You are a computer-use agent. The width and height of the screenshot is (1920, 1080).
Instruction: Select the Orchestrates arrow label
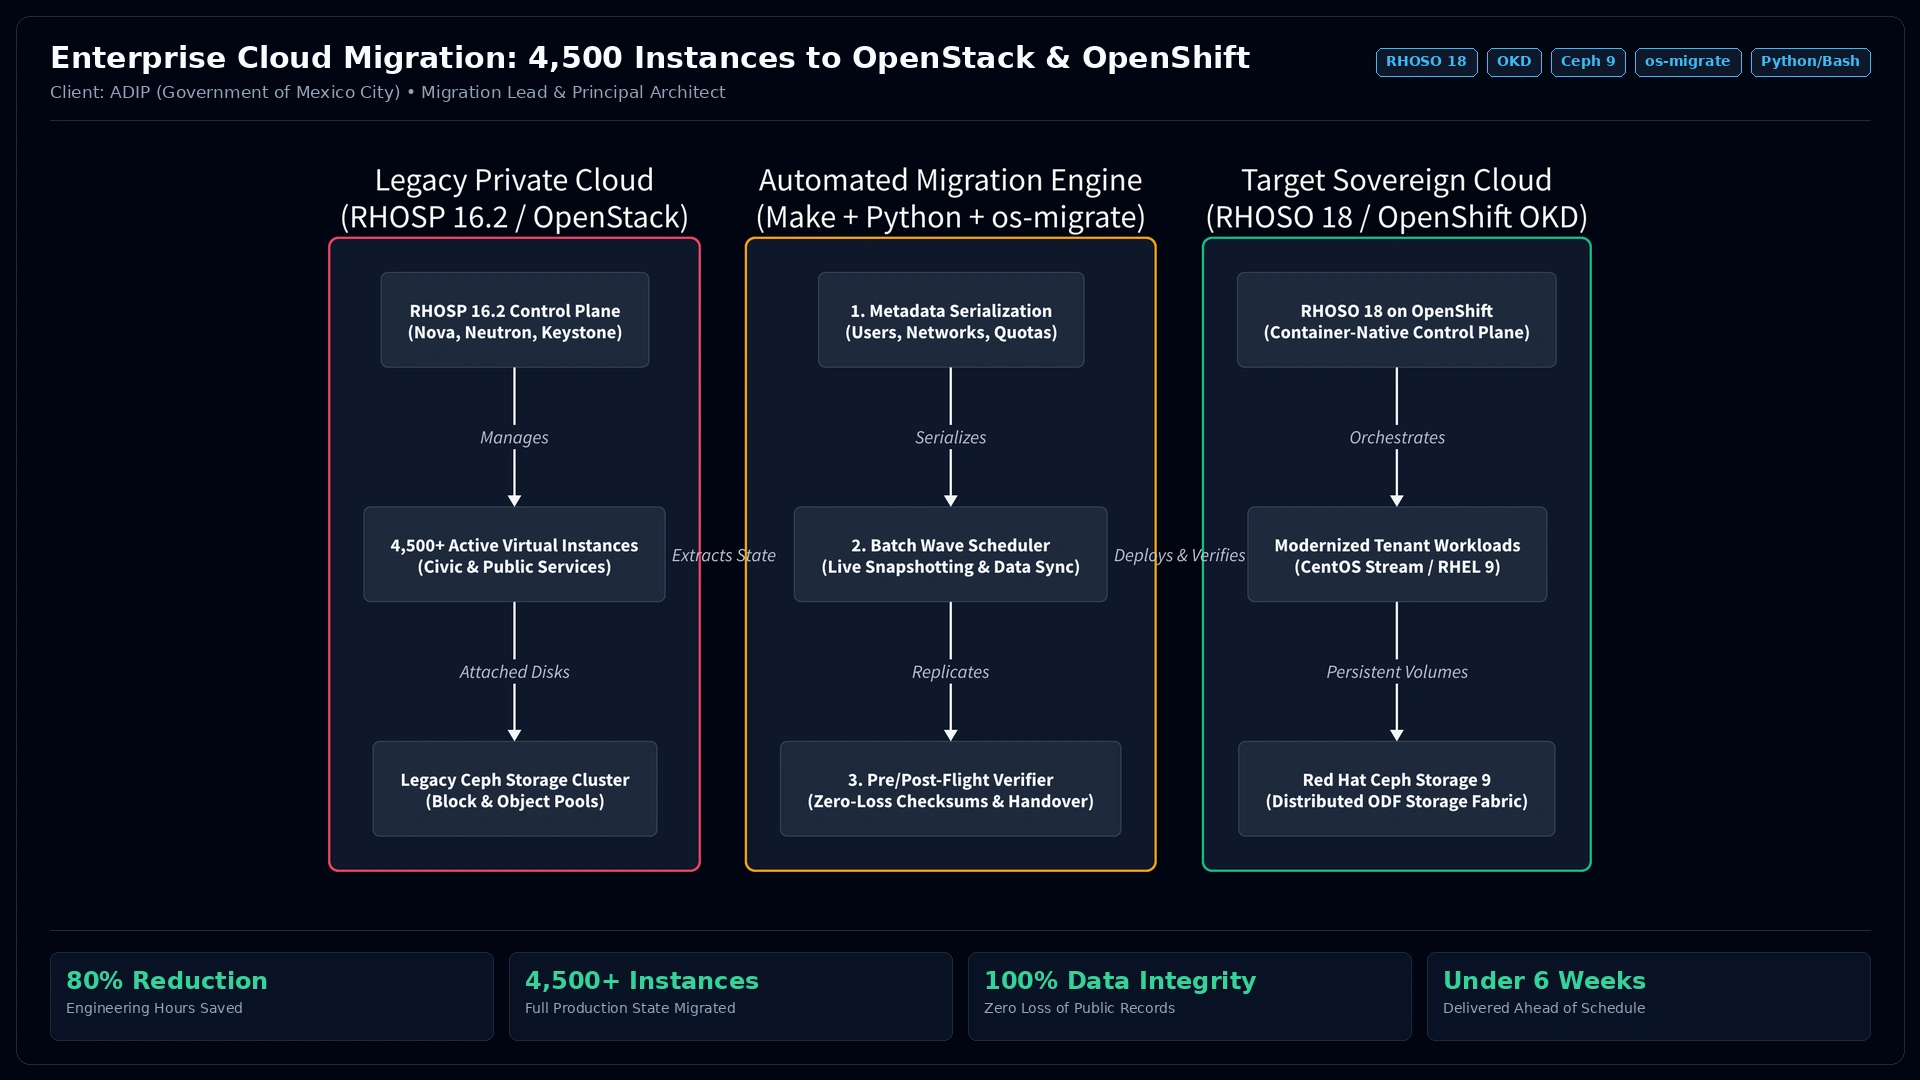click(x=1396, y=437)
